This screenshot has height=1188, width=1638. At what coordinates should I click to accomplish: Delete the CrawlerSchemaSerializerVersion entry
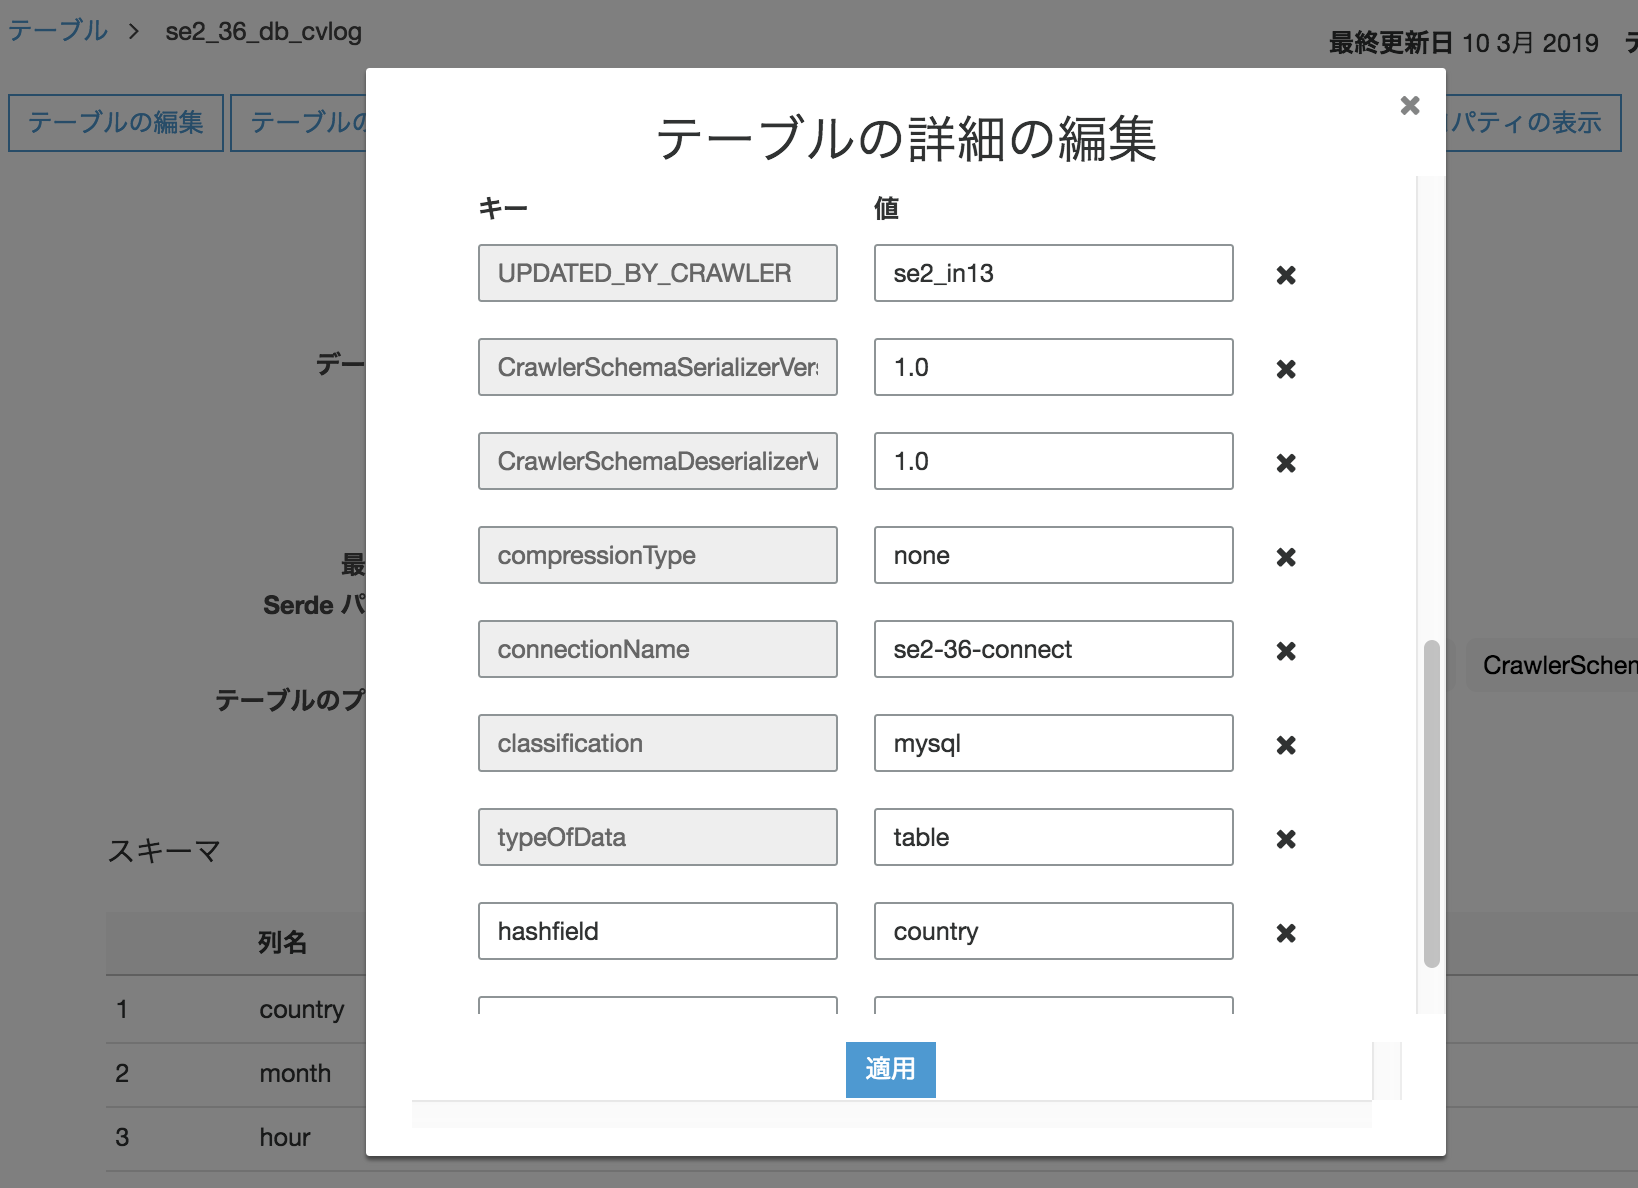pos(1285,369)
